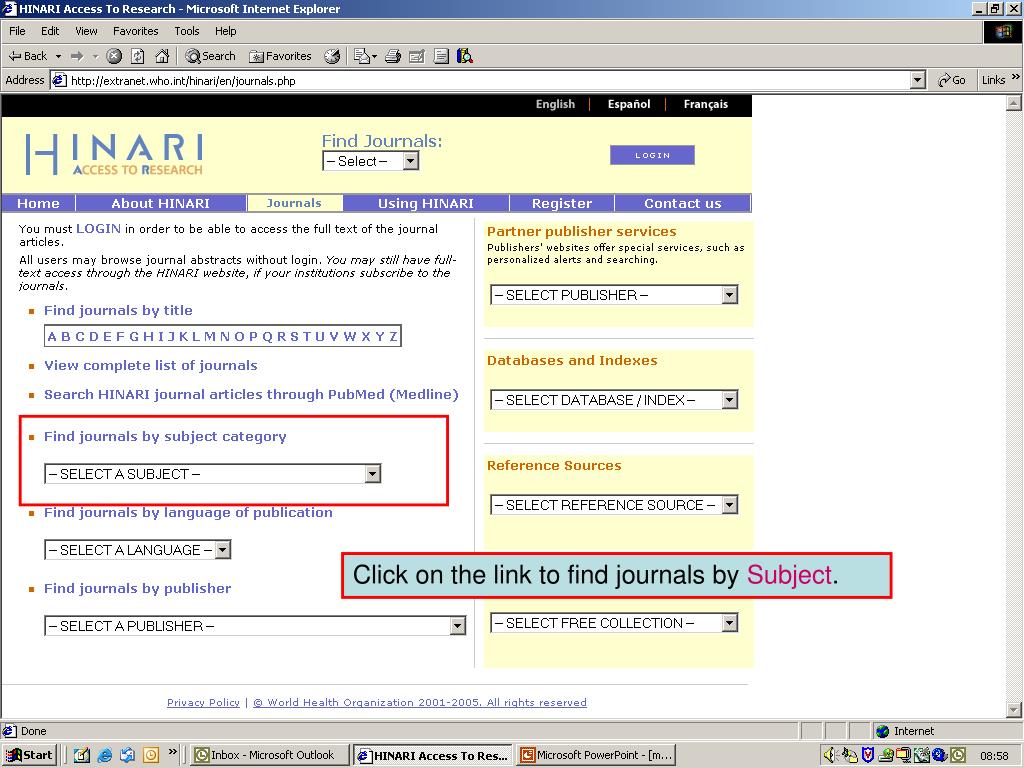1024x768 pixels.
Task: Browse journal titles starting with letter Z
Action: coord(393,336)
